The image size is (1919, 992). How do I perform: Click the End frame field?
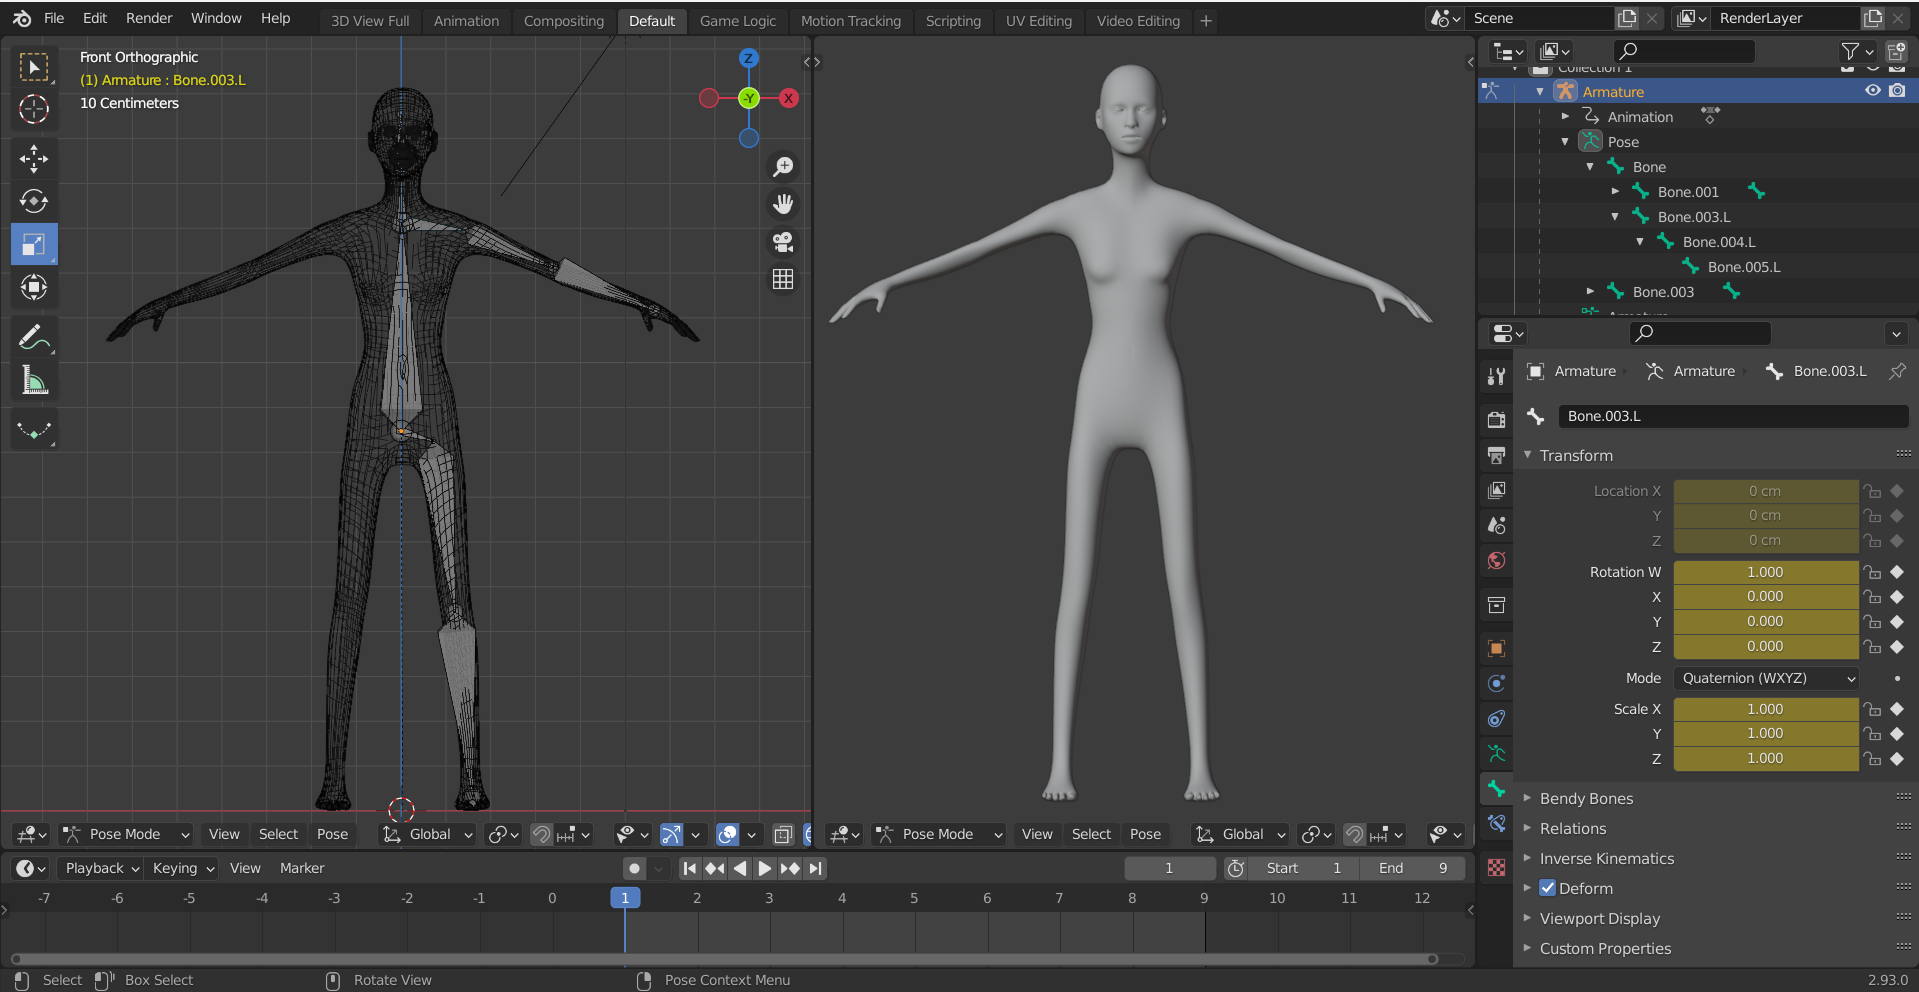tap(1414, 868)
